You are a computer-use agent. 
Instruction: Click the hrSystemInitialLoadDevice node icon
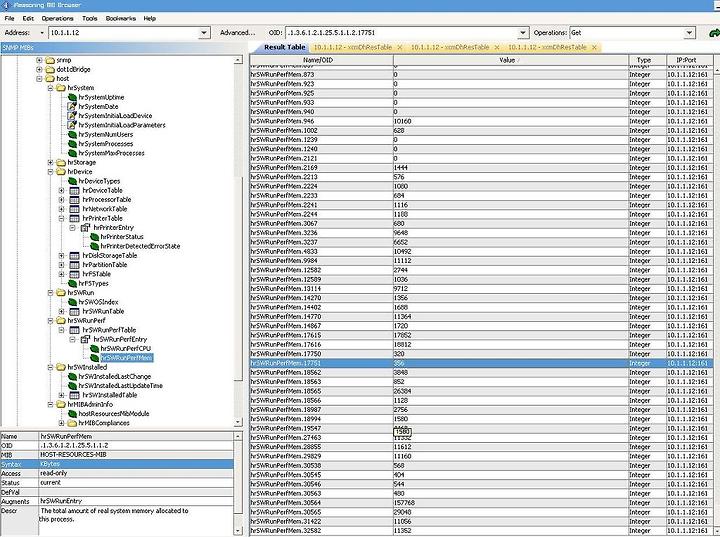pyautogui.click(x=72, y=116)
